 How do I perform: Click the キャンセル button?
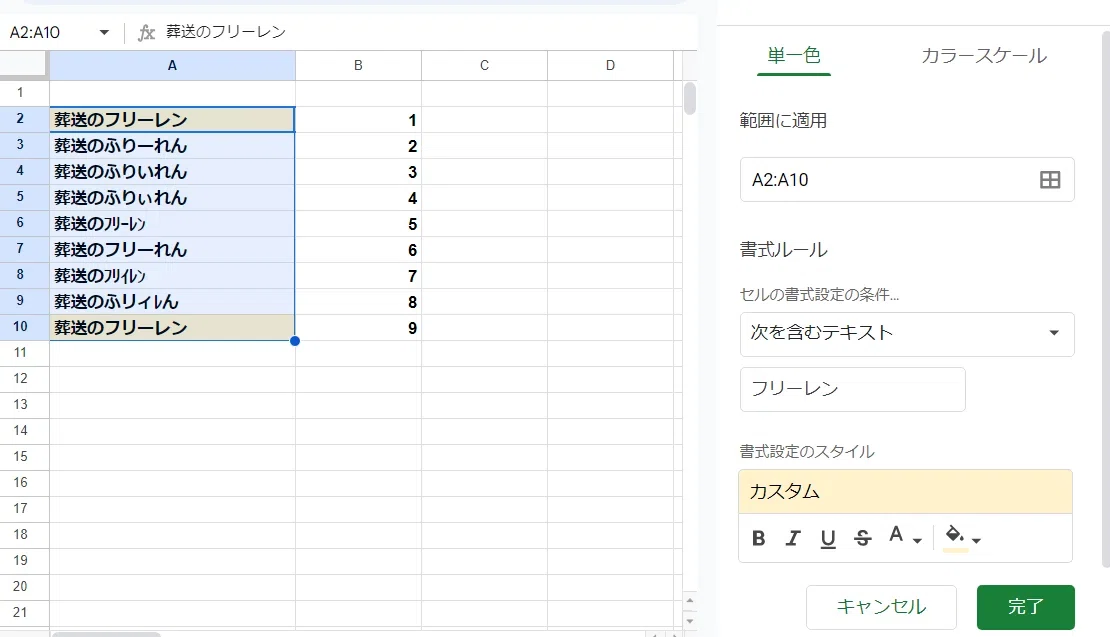pos(881,607)
